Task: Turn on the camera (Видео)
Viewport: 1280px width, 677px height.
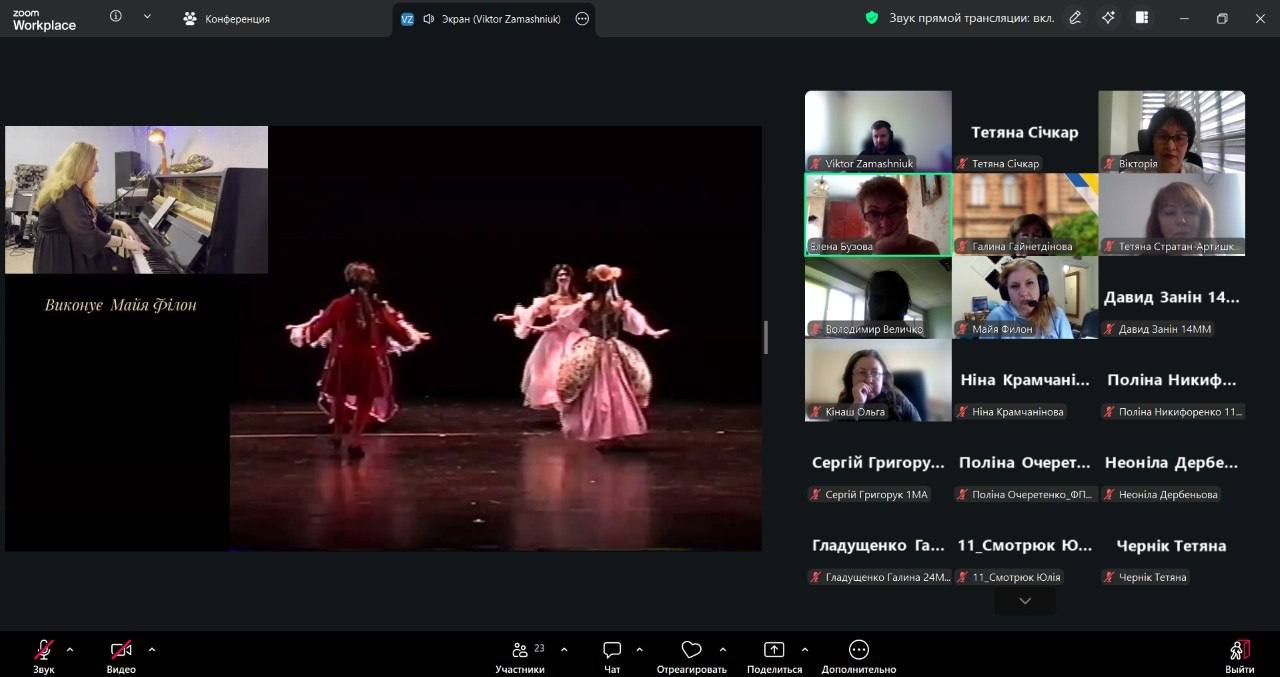Action: pos(121,651)
